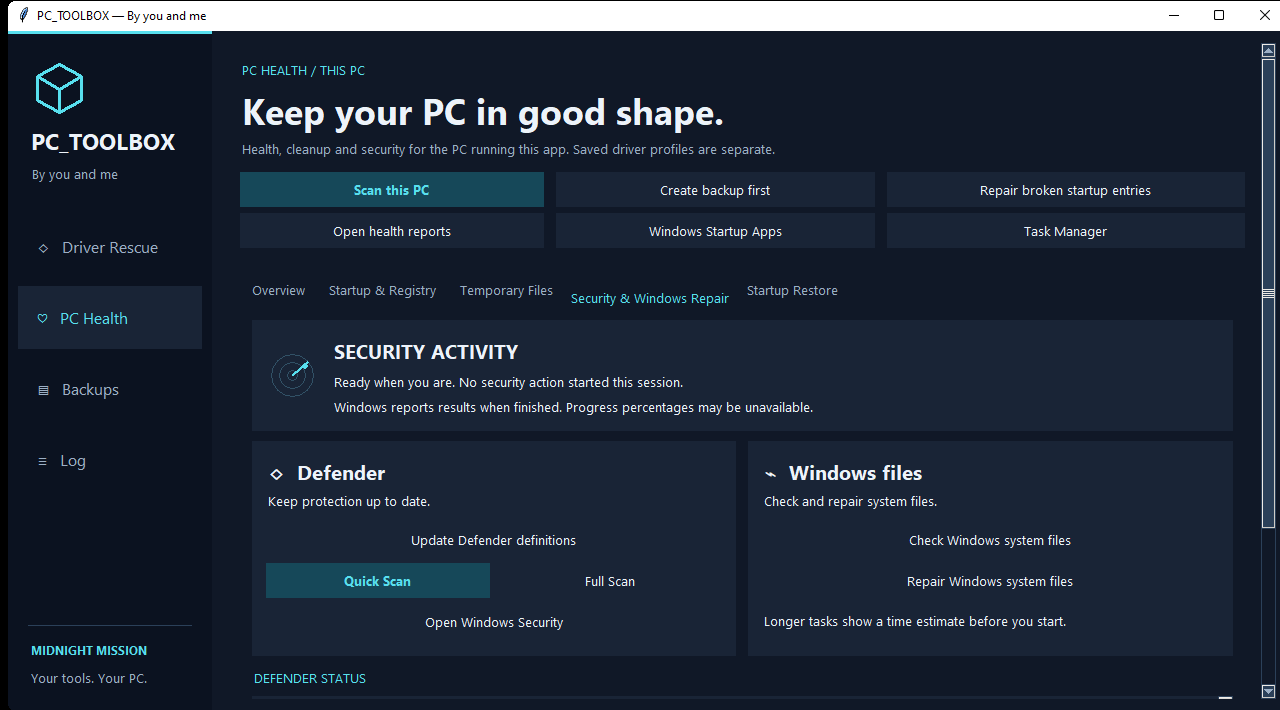Open the Temporary Files tab
The height and width of the screenshot is (710, 1280).
(506, 290)
